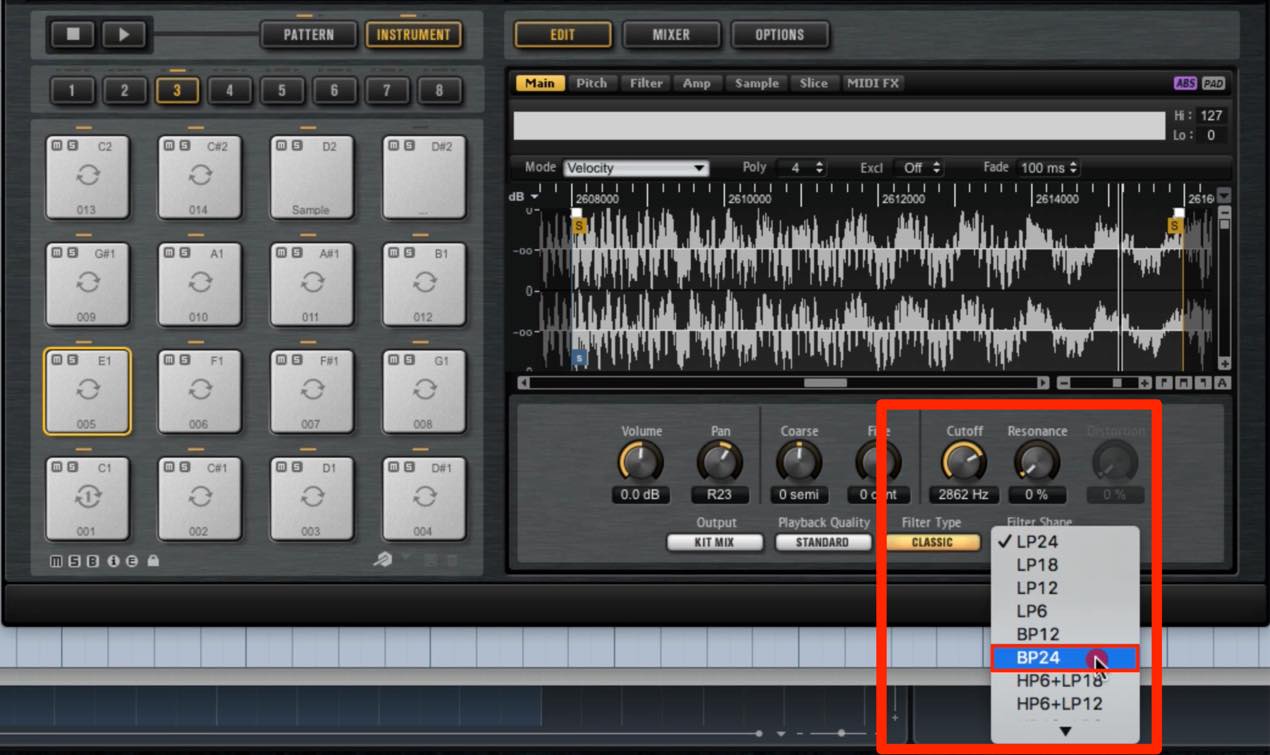Open the MIDI FX tab
Viewport: 1270px width, 755px height.
(x=872, y=83)
